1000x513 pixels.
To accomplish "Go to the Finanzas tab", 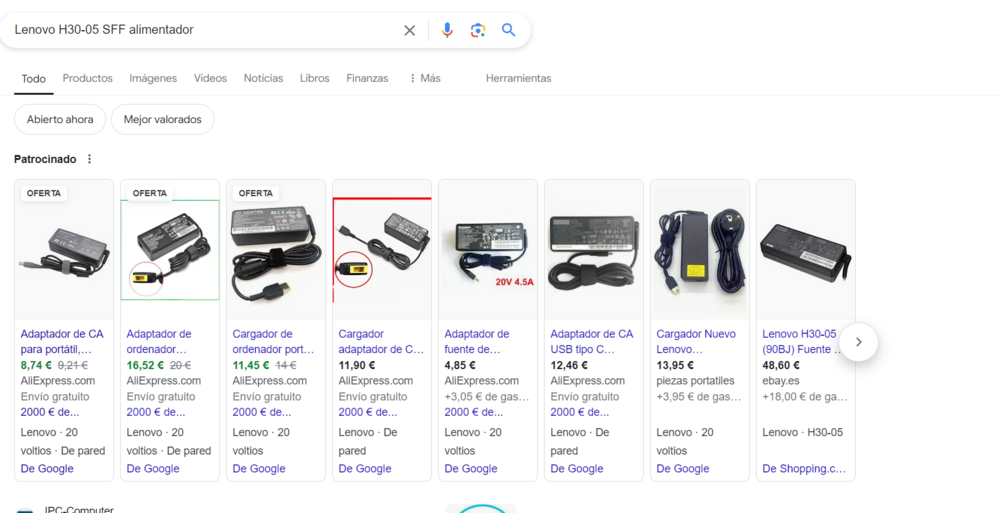I will pyautogui.click(x=367, y=78).
